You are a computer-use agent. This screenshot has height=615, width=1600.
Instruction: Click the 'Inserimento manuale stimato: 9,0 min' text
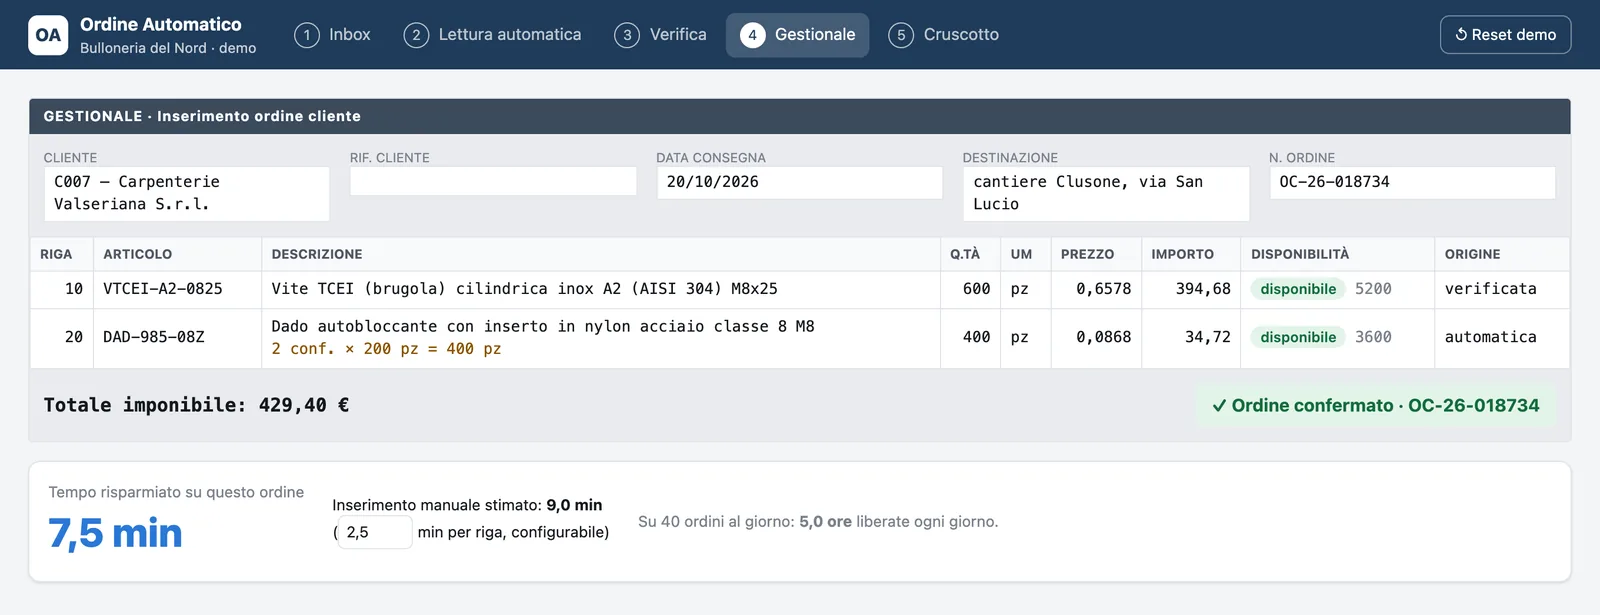tap(468, 505)
